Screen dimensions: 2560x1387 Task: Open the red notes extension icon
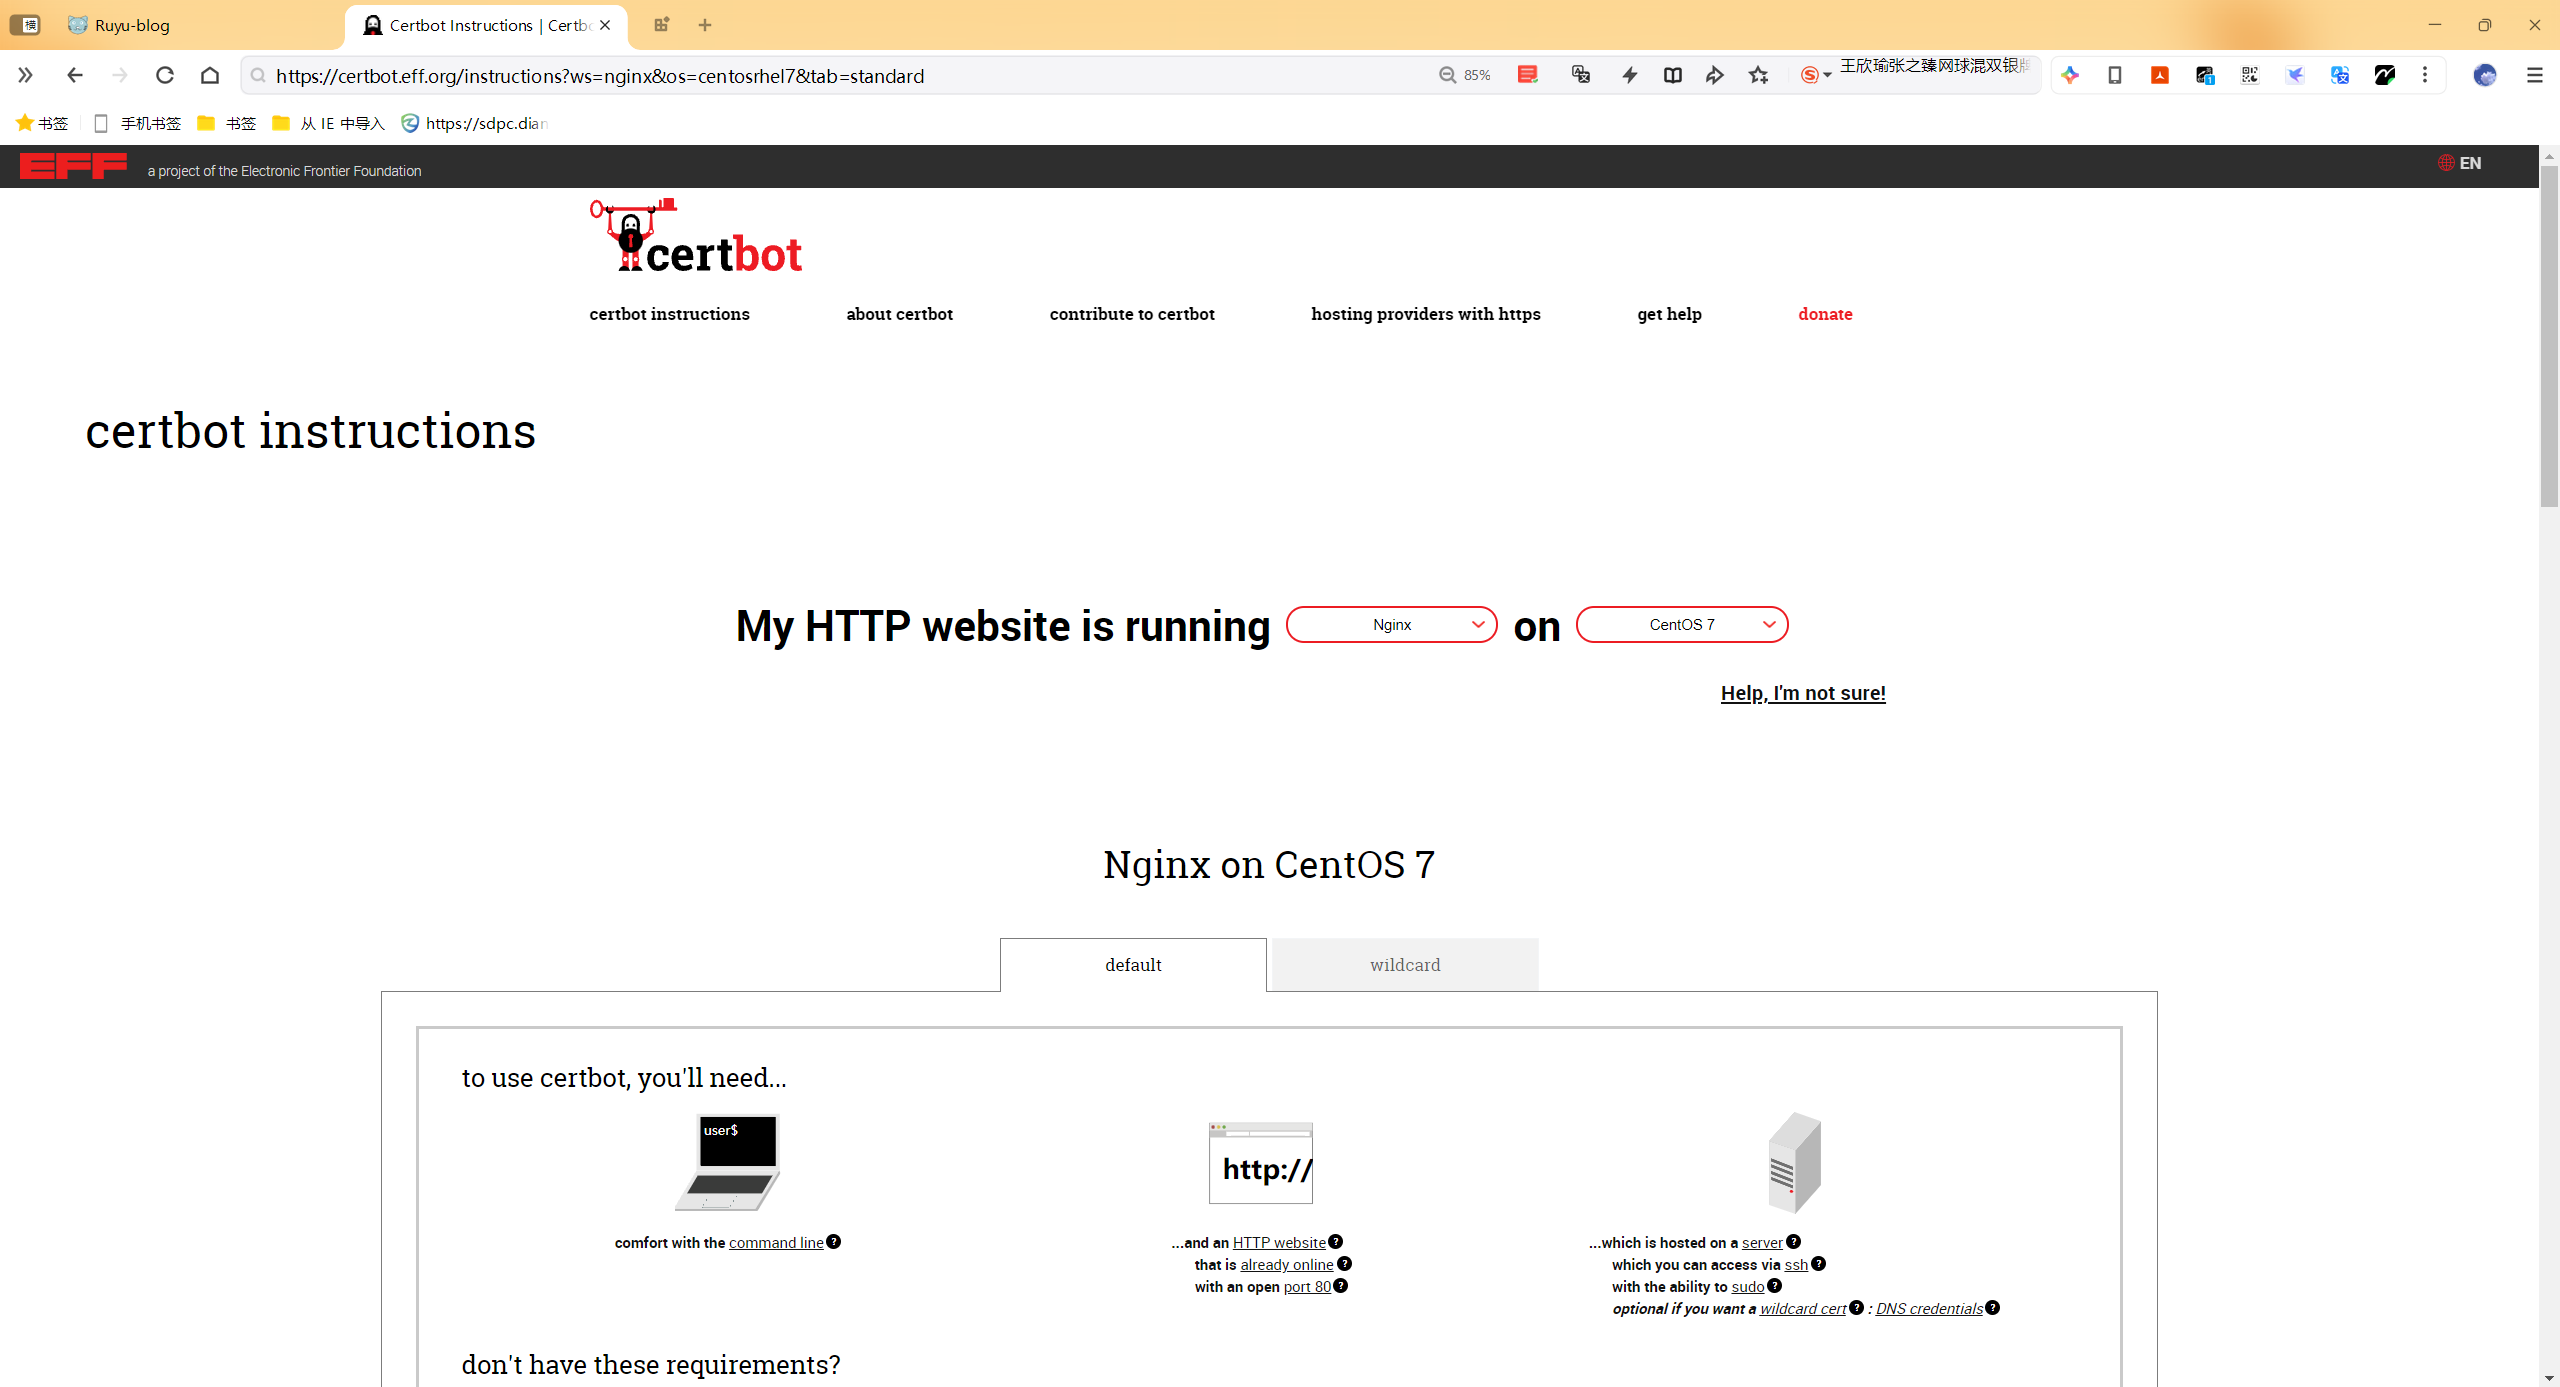click(x=1527, y=75)
